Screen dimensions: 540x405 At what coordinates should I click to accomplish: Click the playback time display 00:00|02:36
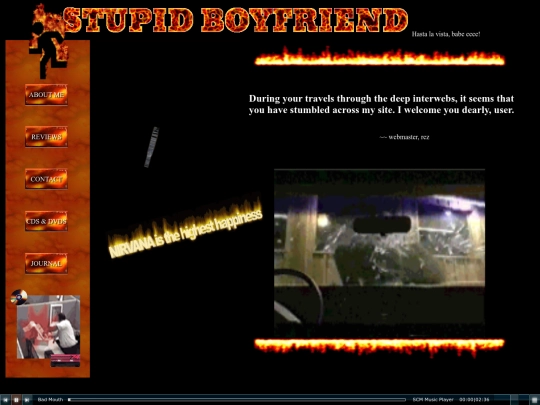coord(474,400)
